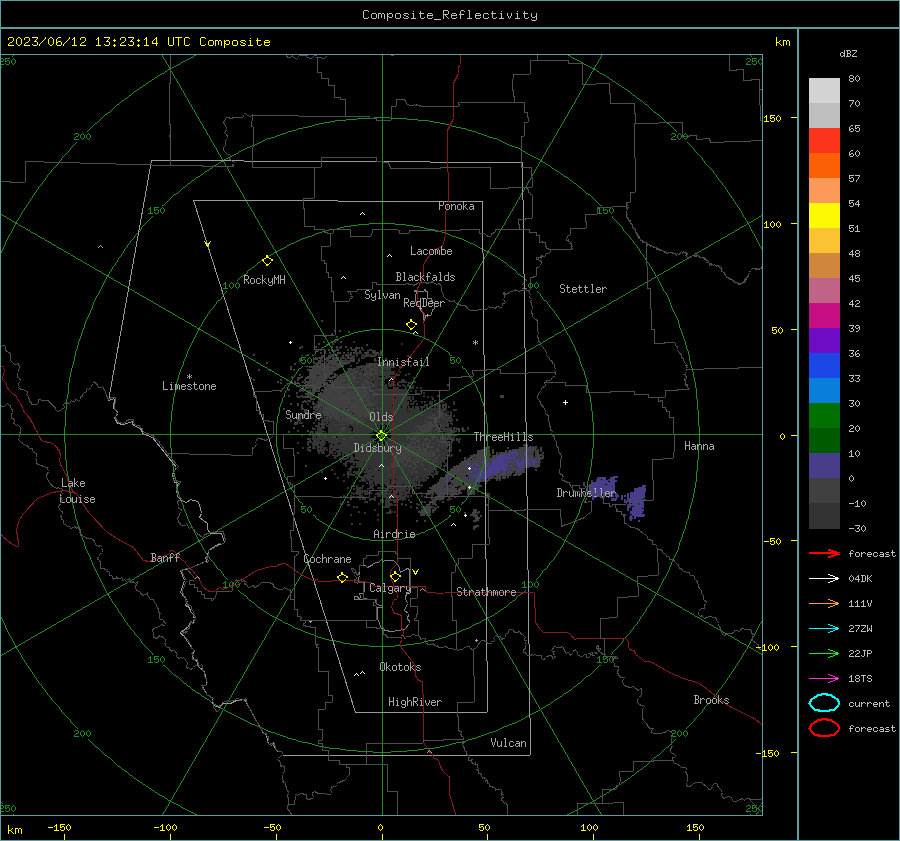Click the Drumheller city label
900x841 pixels.
pos(587,493)
